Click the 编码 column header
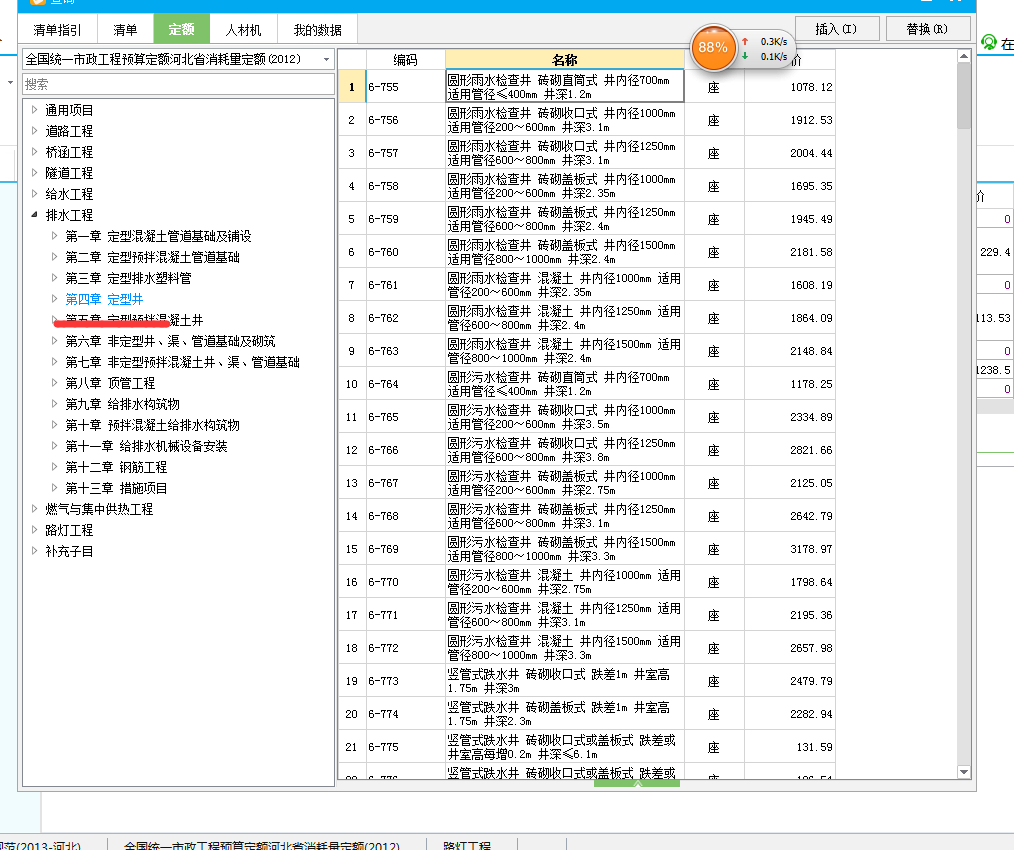Viewport: 1014px width, 850px height. [x=405, y=60]
